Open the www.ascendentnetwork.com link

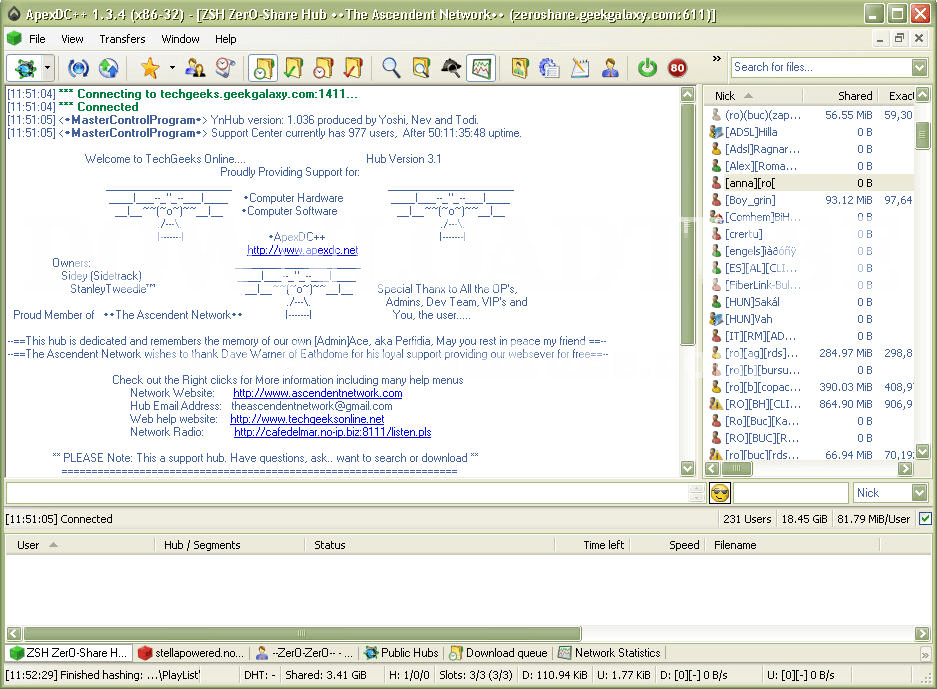(317, 393)
